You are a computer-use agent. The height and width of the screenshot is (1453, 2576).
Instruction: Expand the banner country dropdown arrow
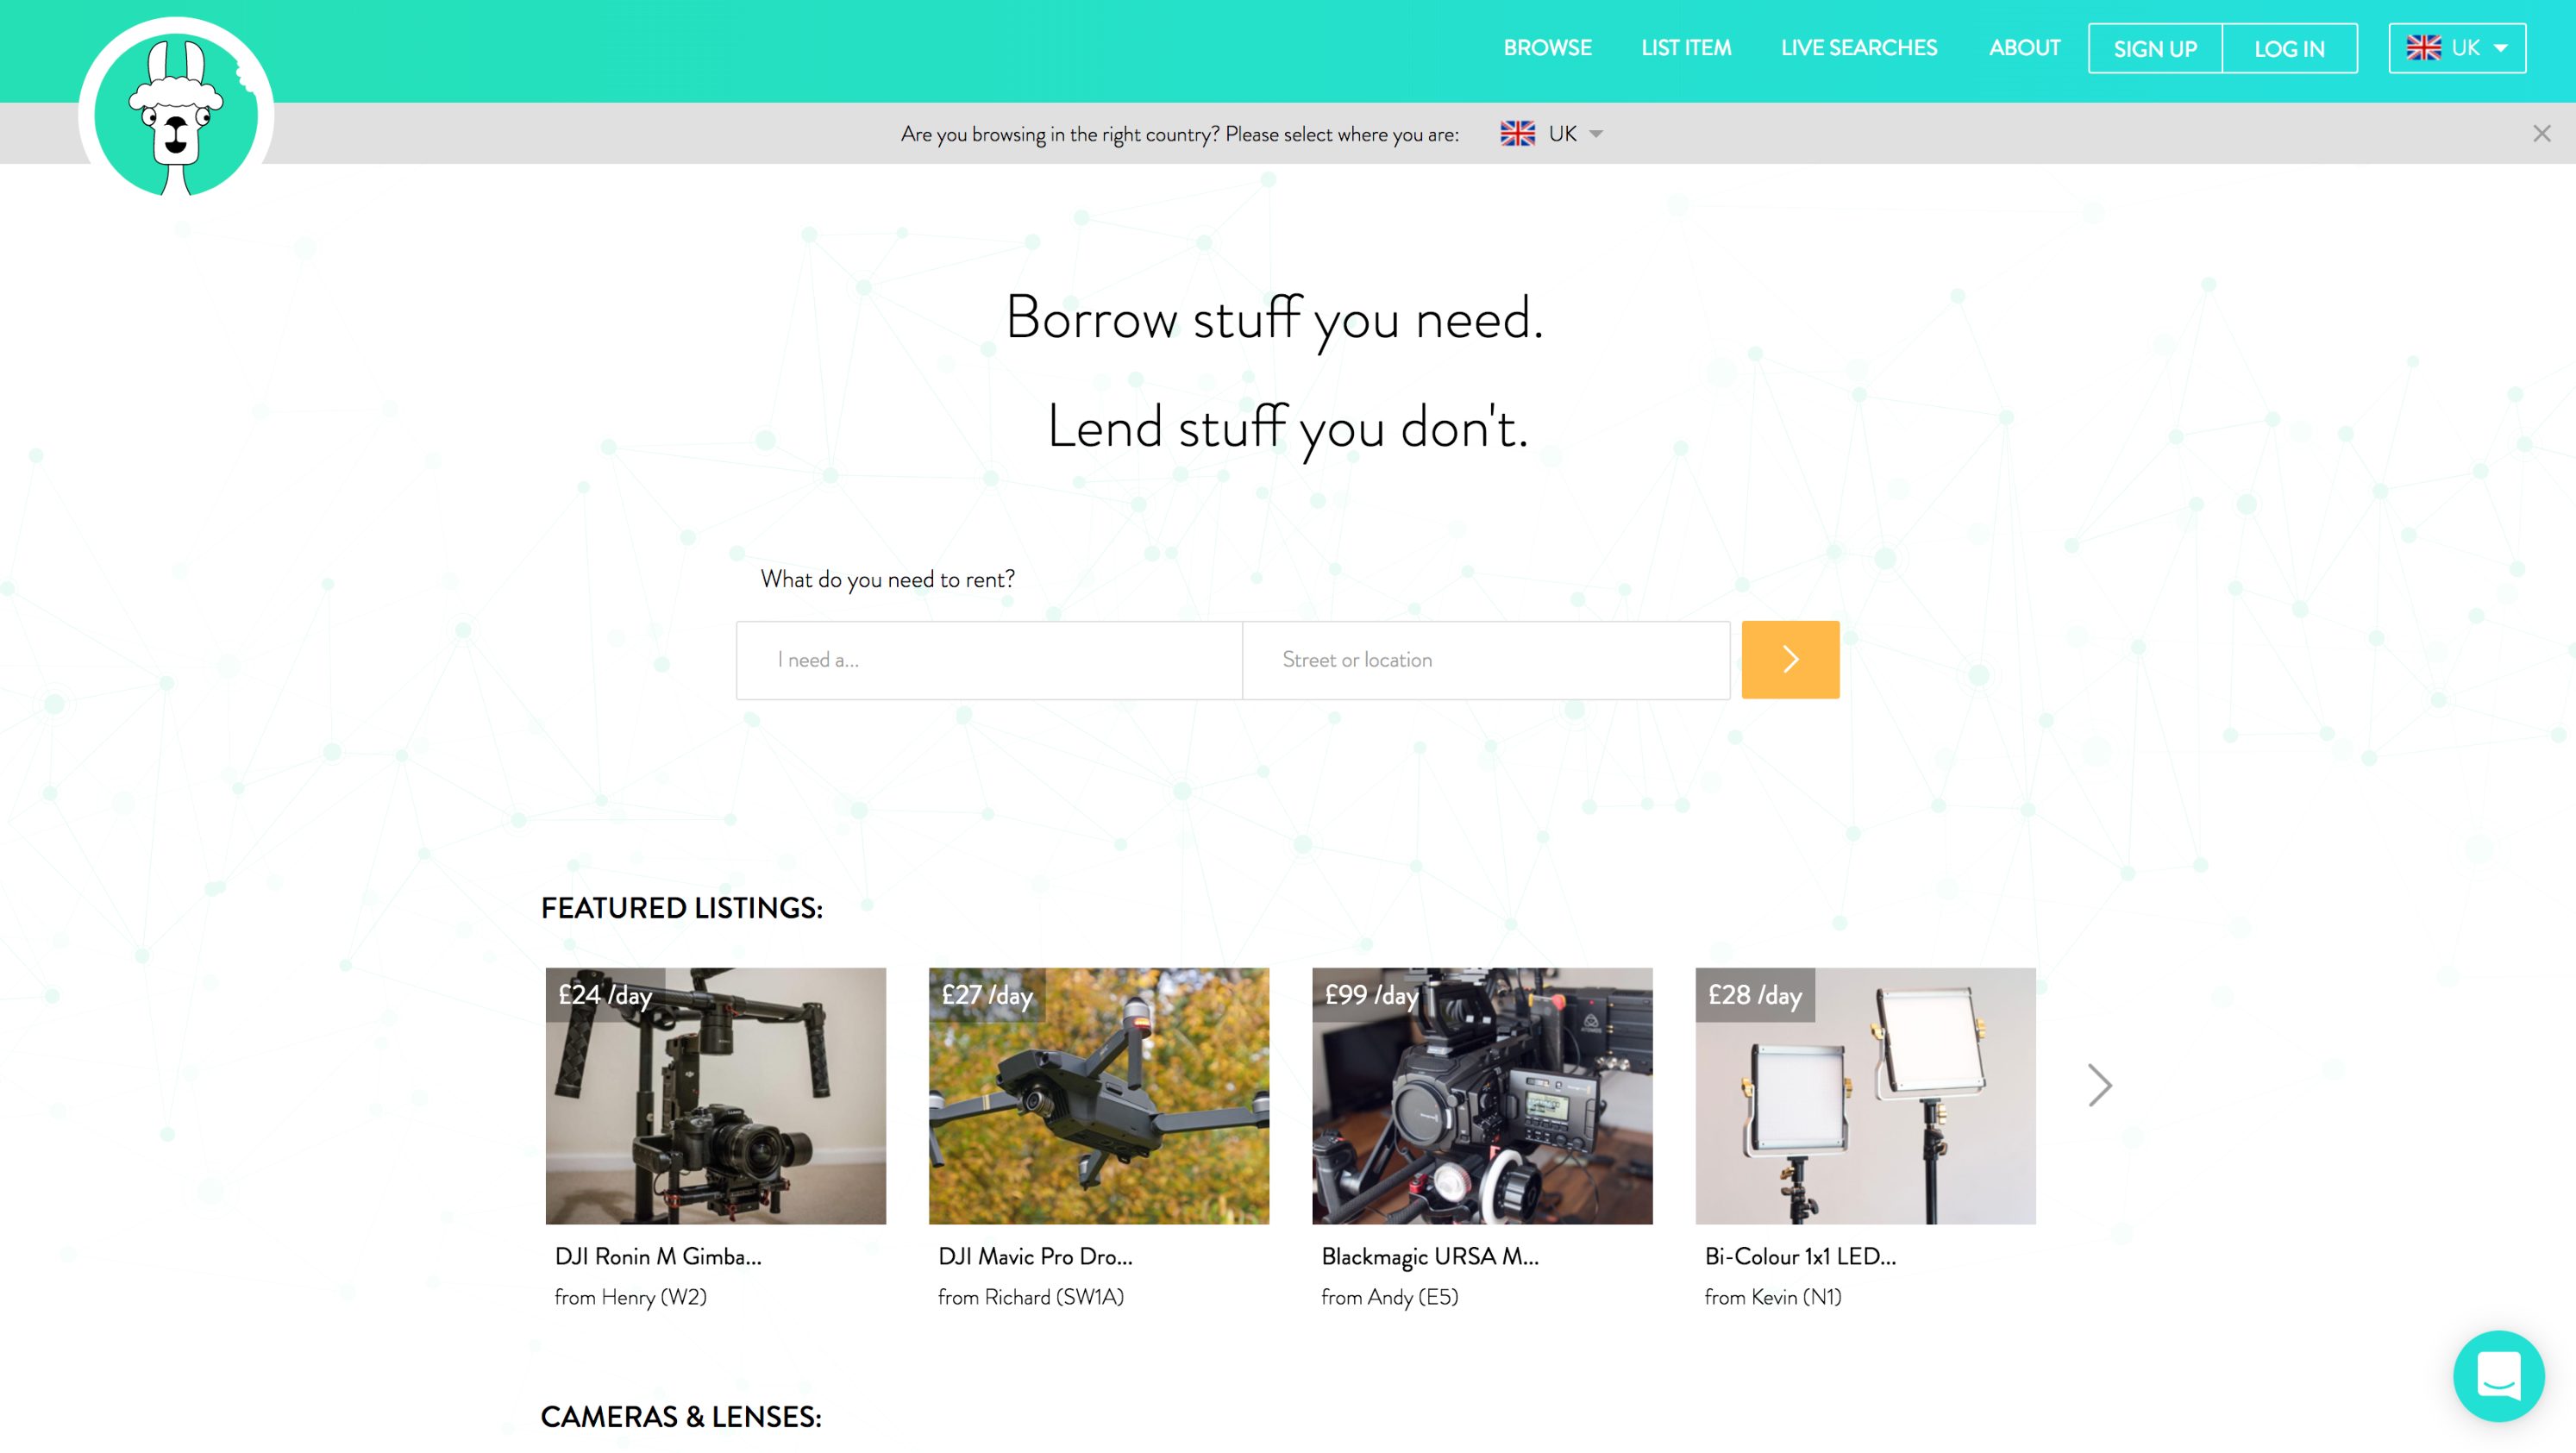[x=1596, y=134]
